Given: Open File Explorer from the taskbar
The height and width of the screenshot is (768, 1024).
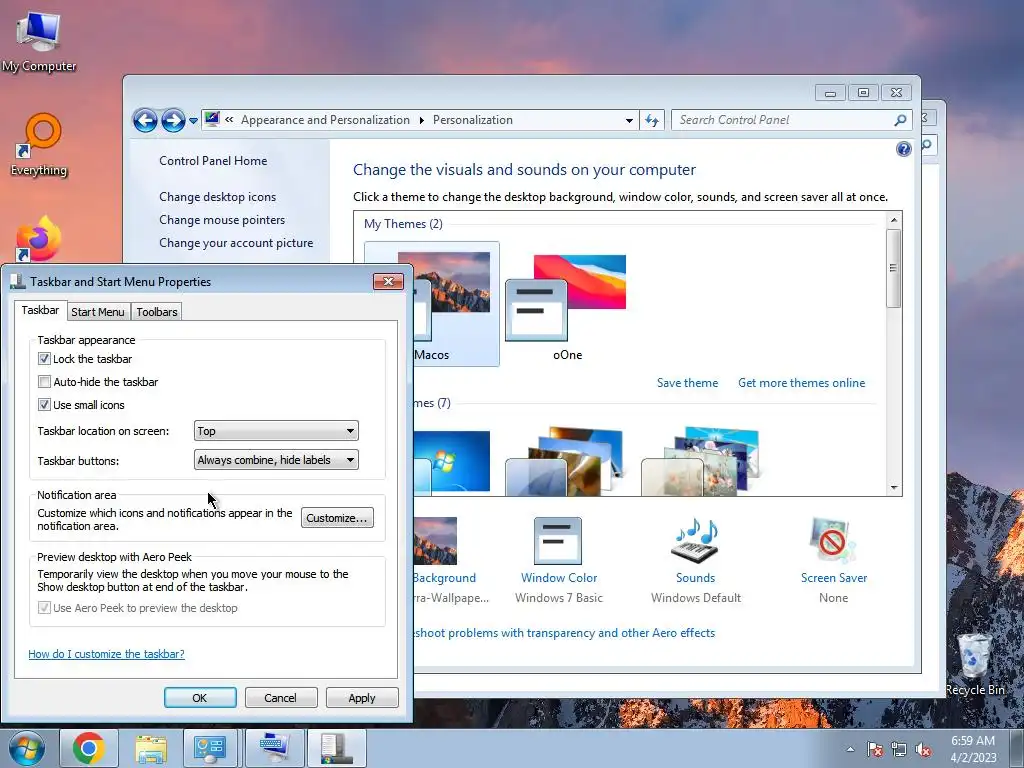Looking at the screenshot, I should click(151, 748).
